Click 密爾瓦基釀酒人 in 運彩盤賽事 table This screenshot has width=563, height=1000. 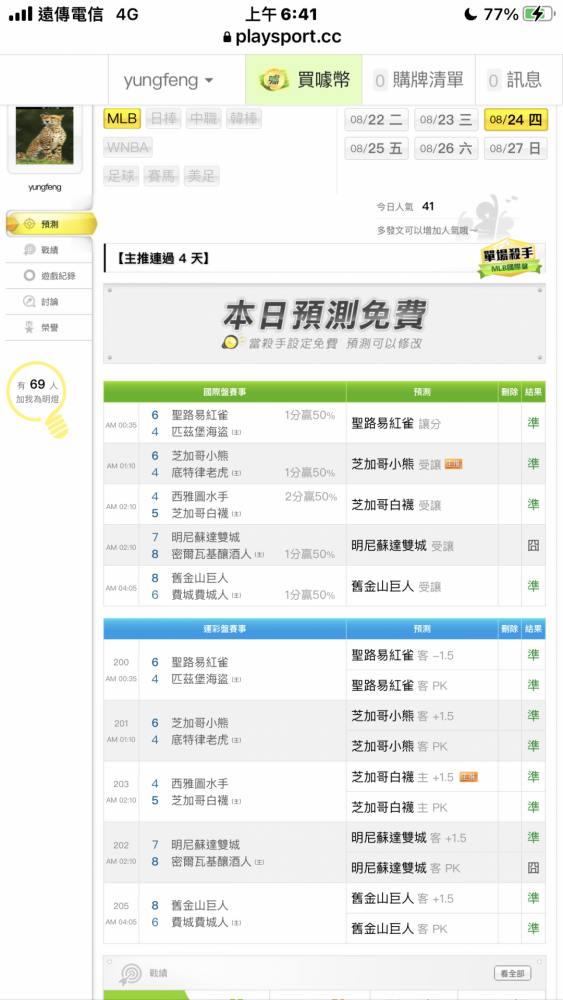coord(211,861)
